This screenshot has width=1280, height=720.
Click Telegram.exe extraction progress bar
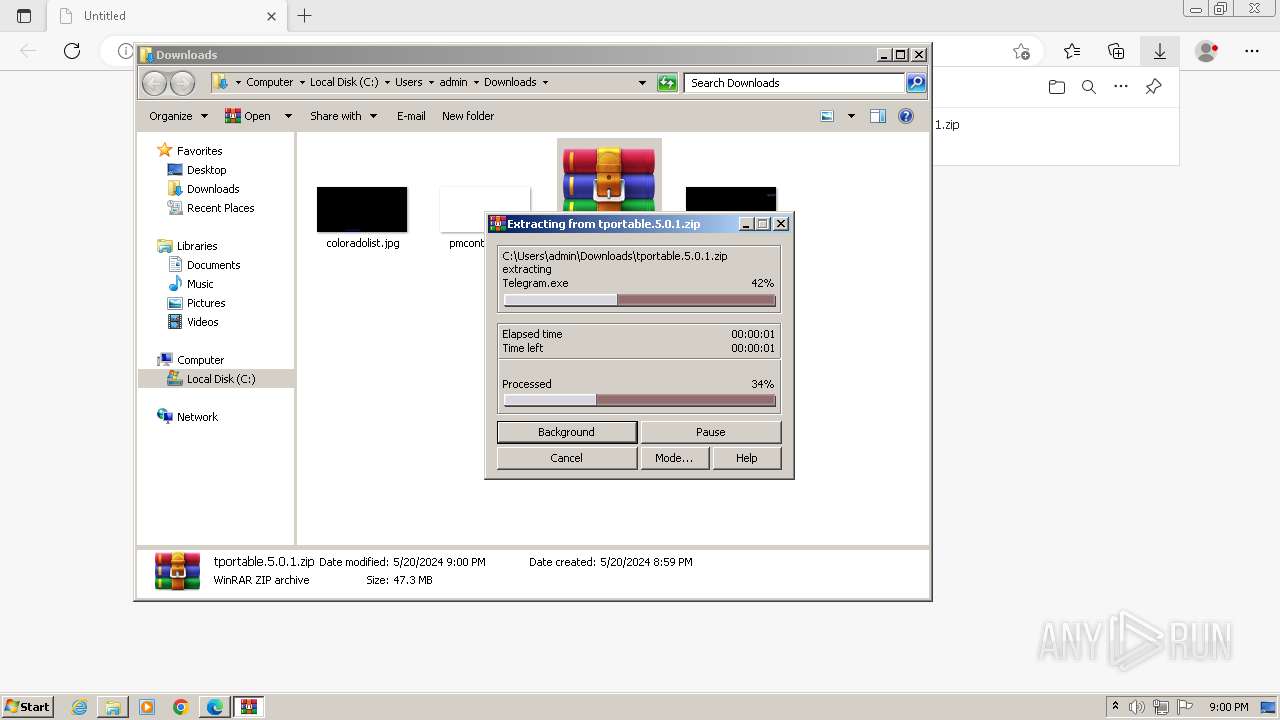coord(639,300)
